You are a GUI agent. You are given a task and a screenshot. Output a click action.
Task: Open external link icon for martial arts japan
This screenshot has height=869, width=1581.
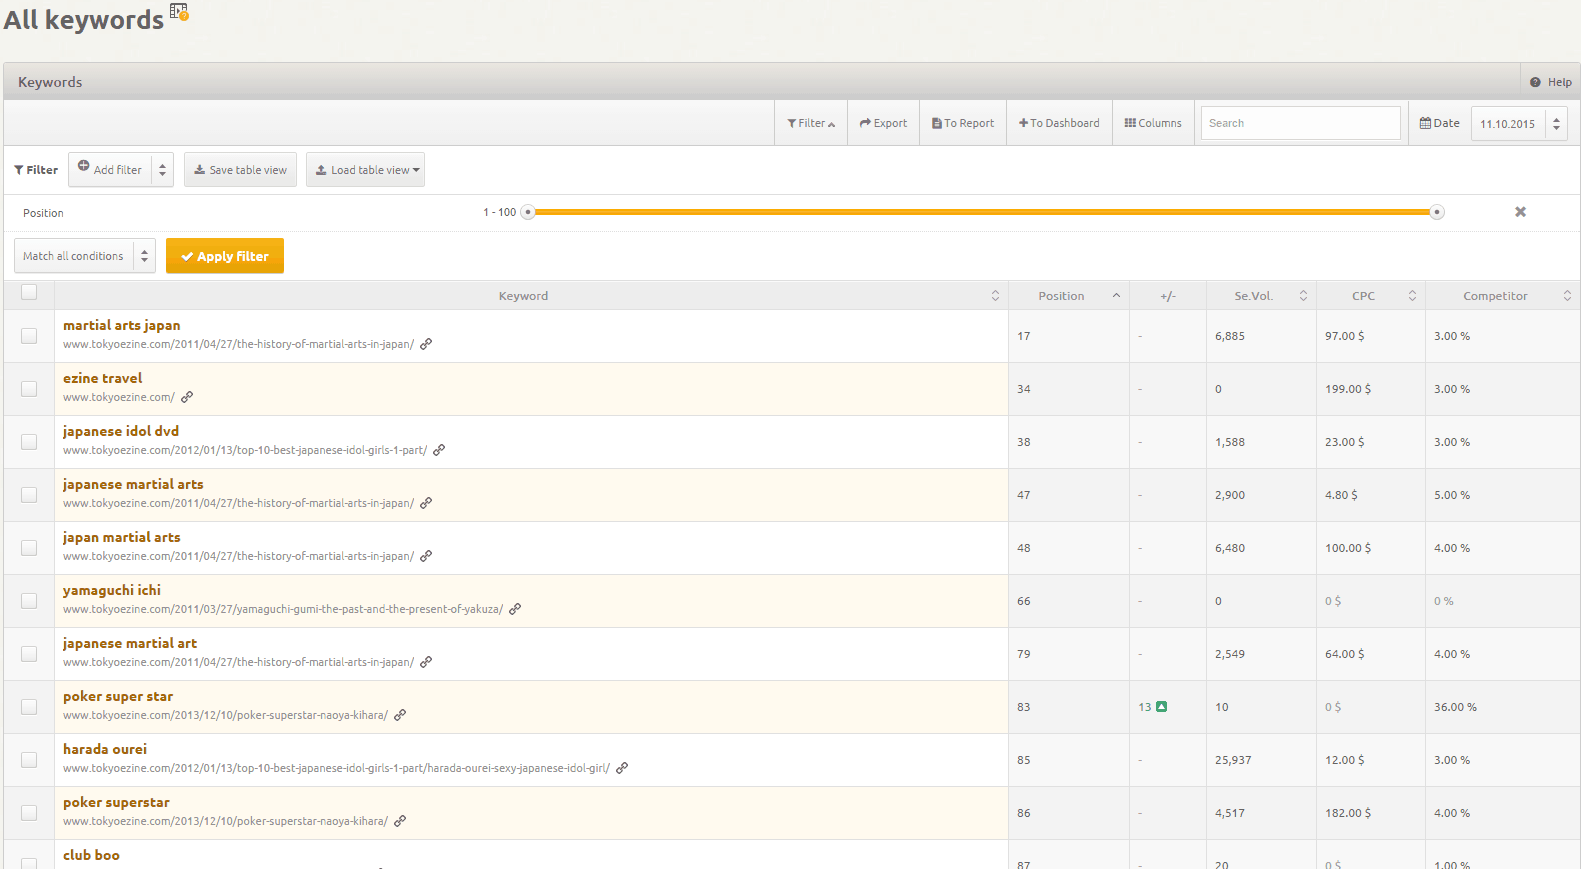426,344
